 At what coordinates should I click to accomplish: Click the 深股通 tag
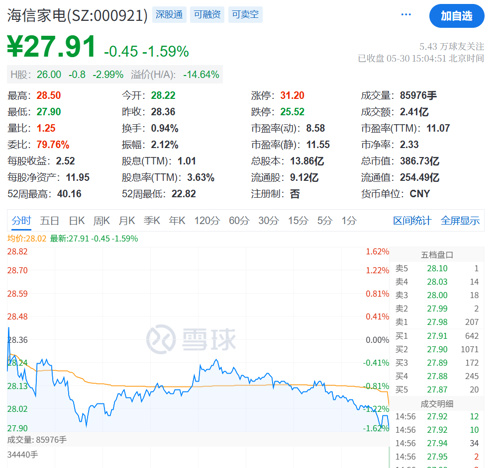click(169, 15)
